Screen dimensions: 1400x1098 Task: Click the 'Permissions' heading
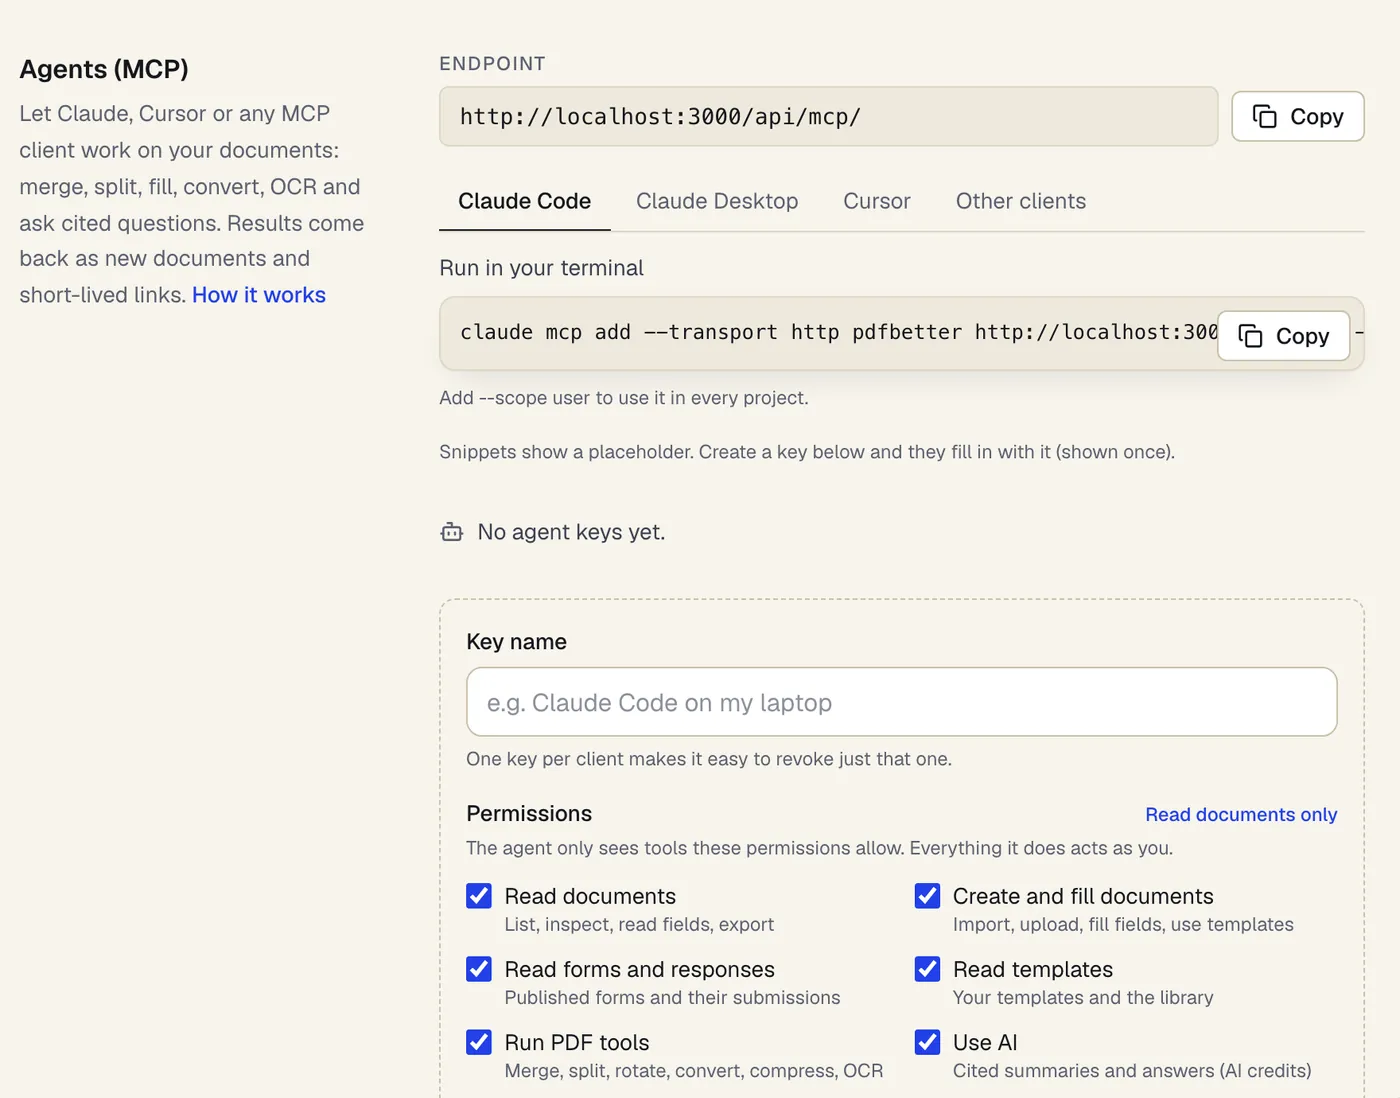529,814
